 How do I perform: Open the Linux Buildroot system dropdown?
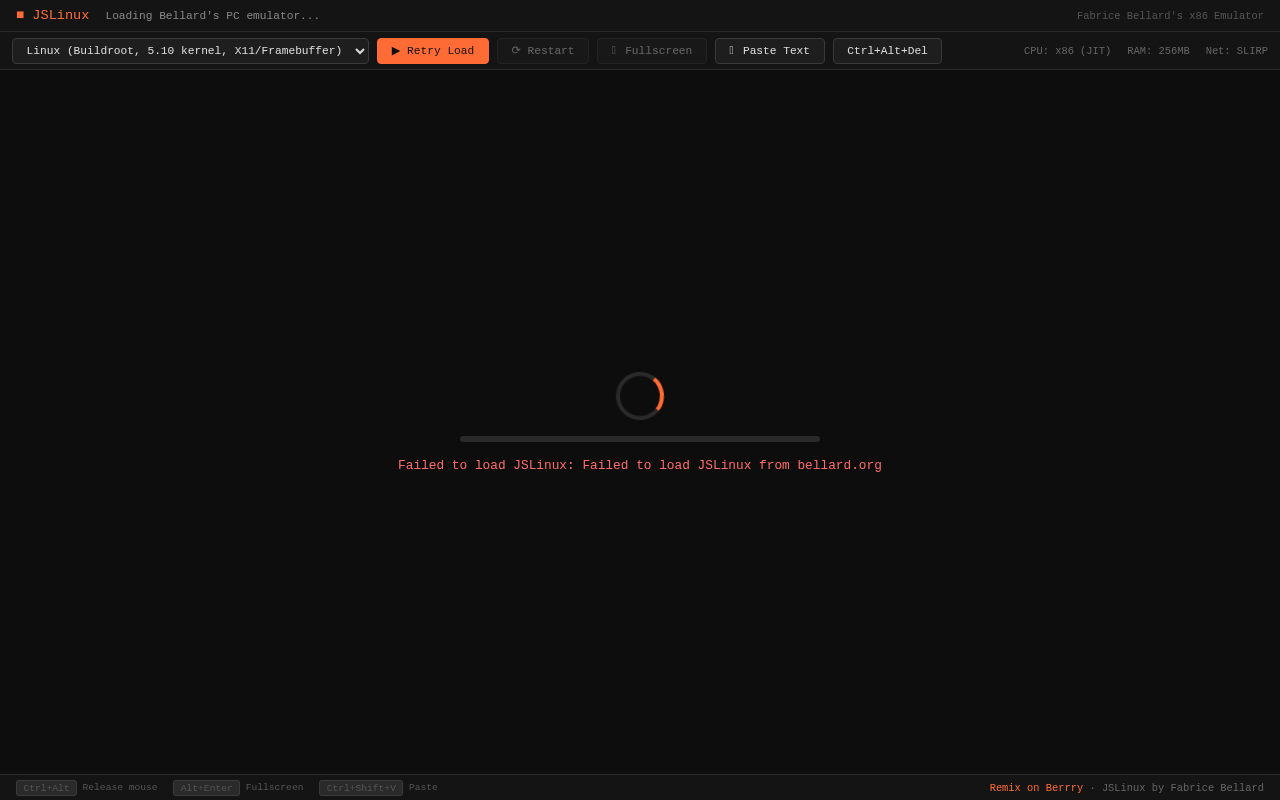190,51
